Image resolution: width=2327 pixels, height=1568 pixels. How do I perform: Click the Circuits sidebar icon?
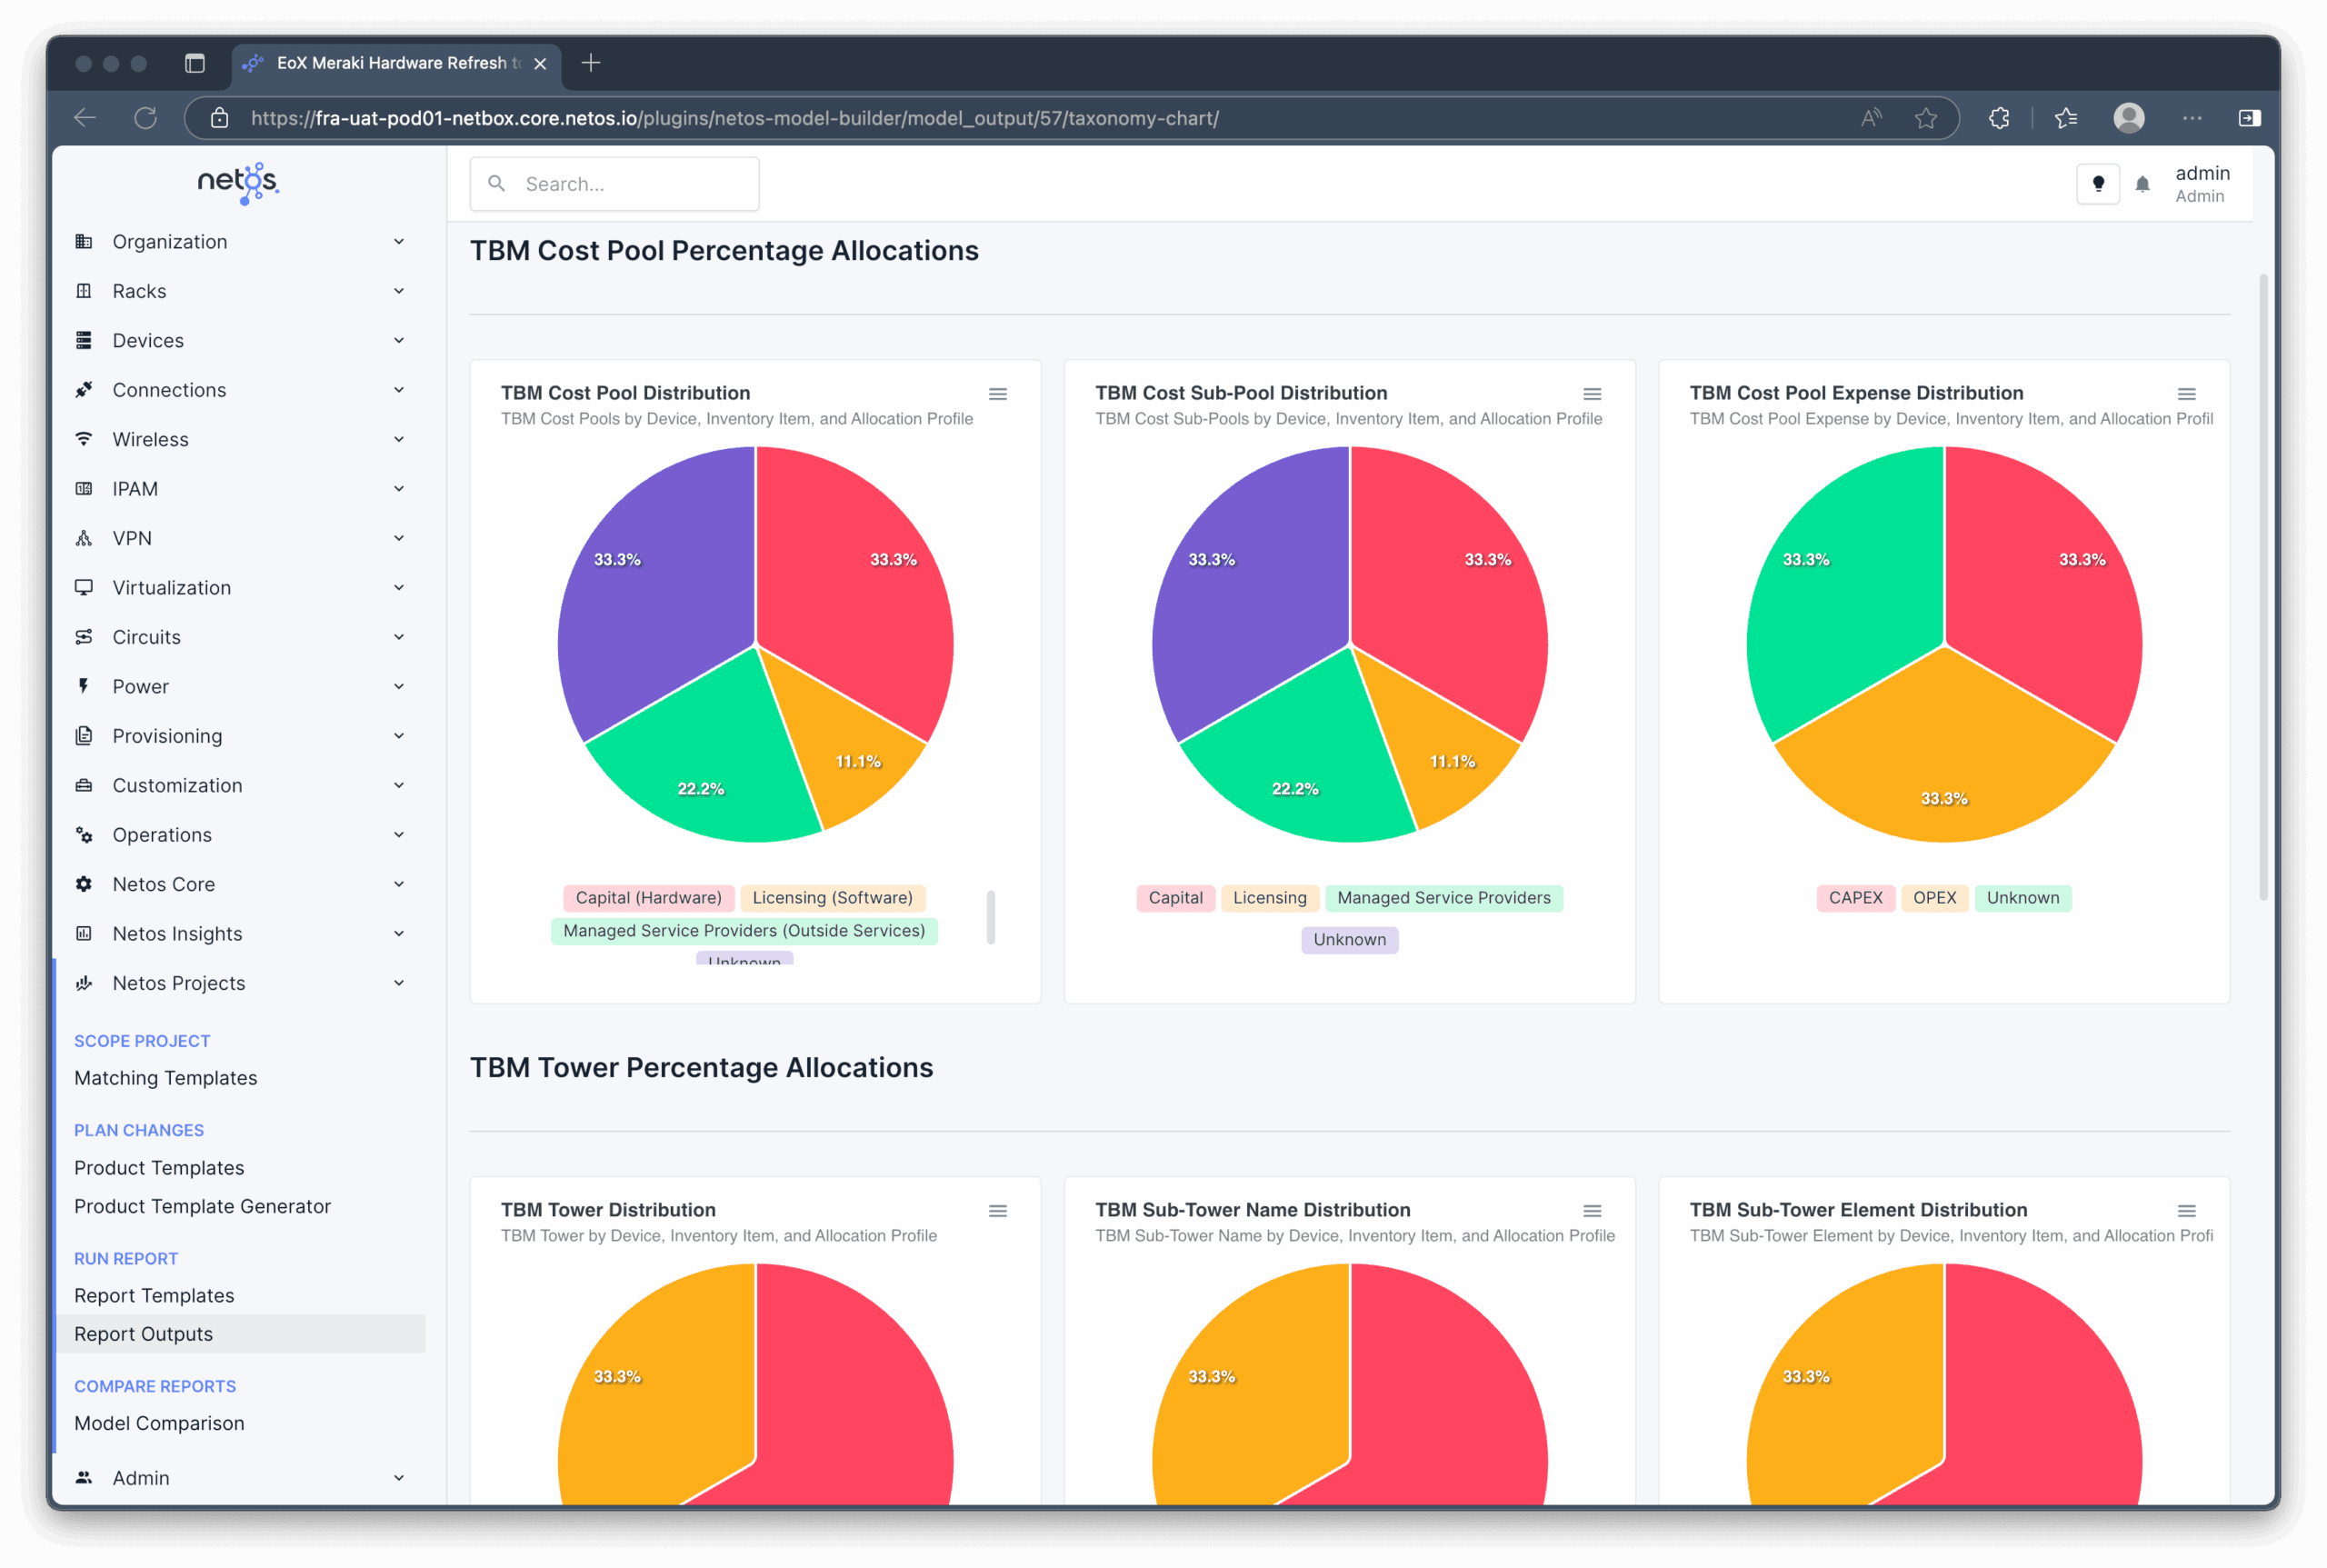coord(84,637)
